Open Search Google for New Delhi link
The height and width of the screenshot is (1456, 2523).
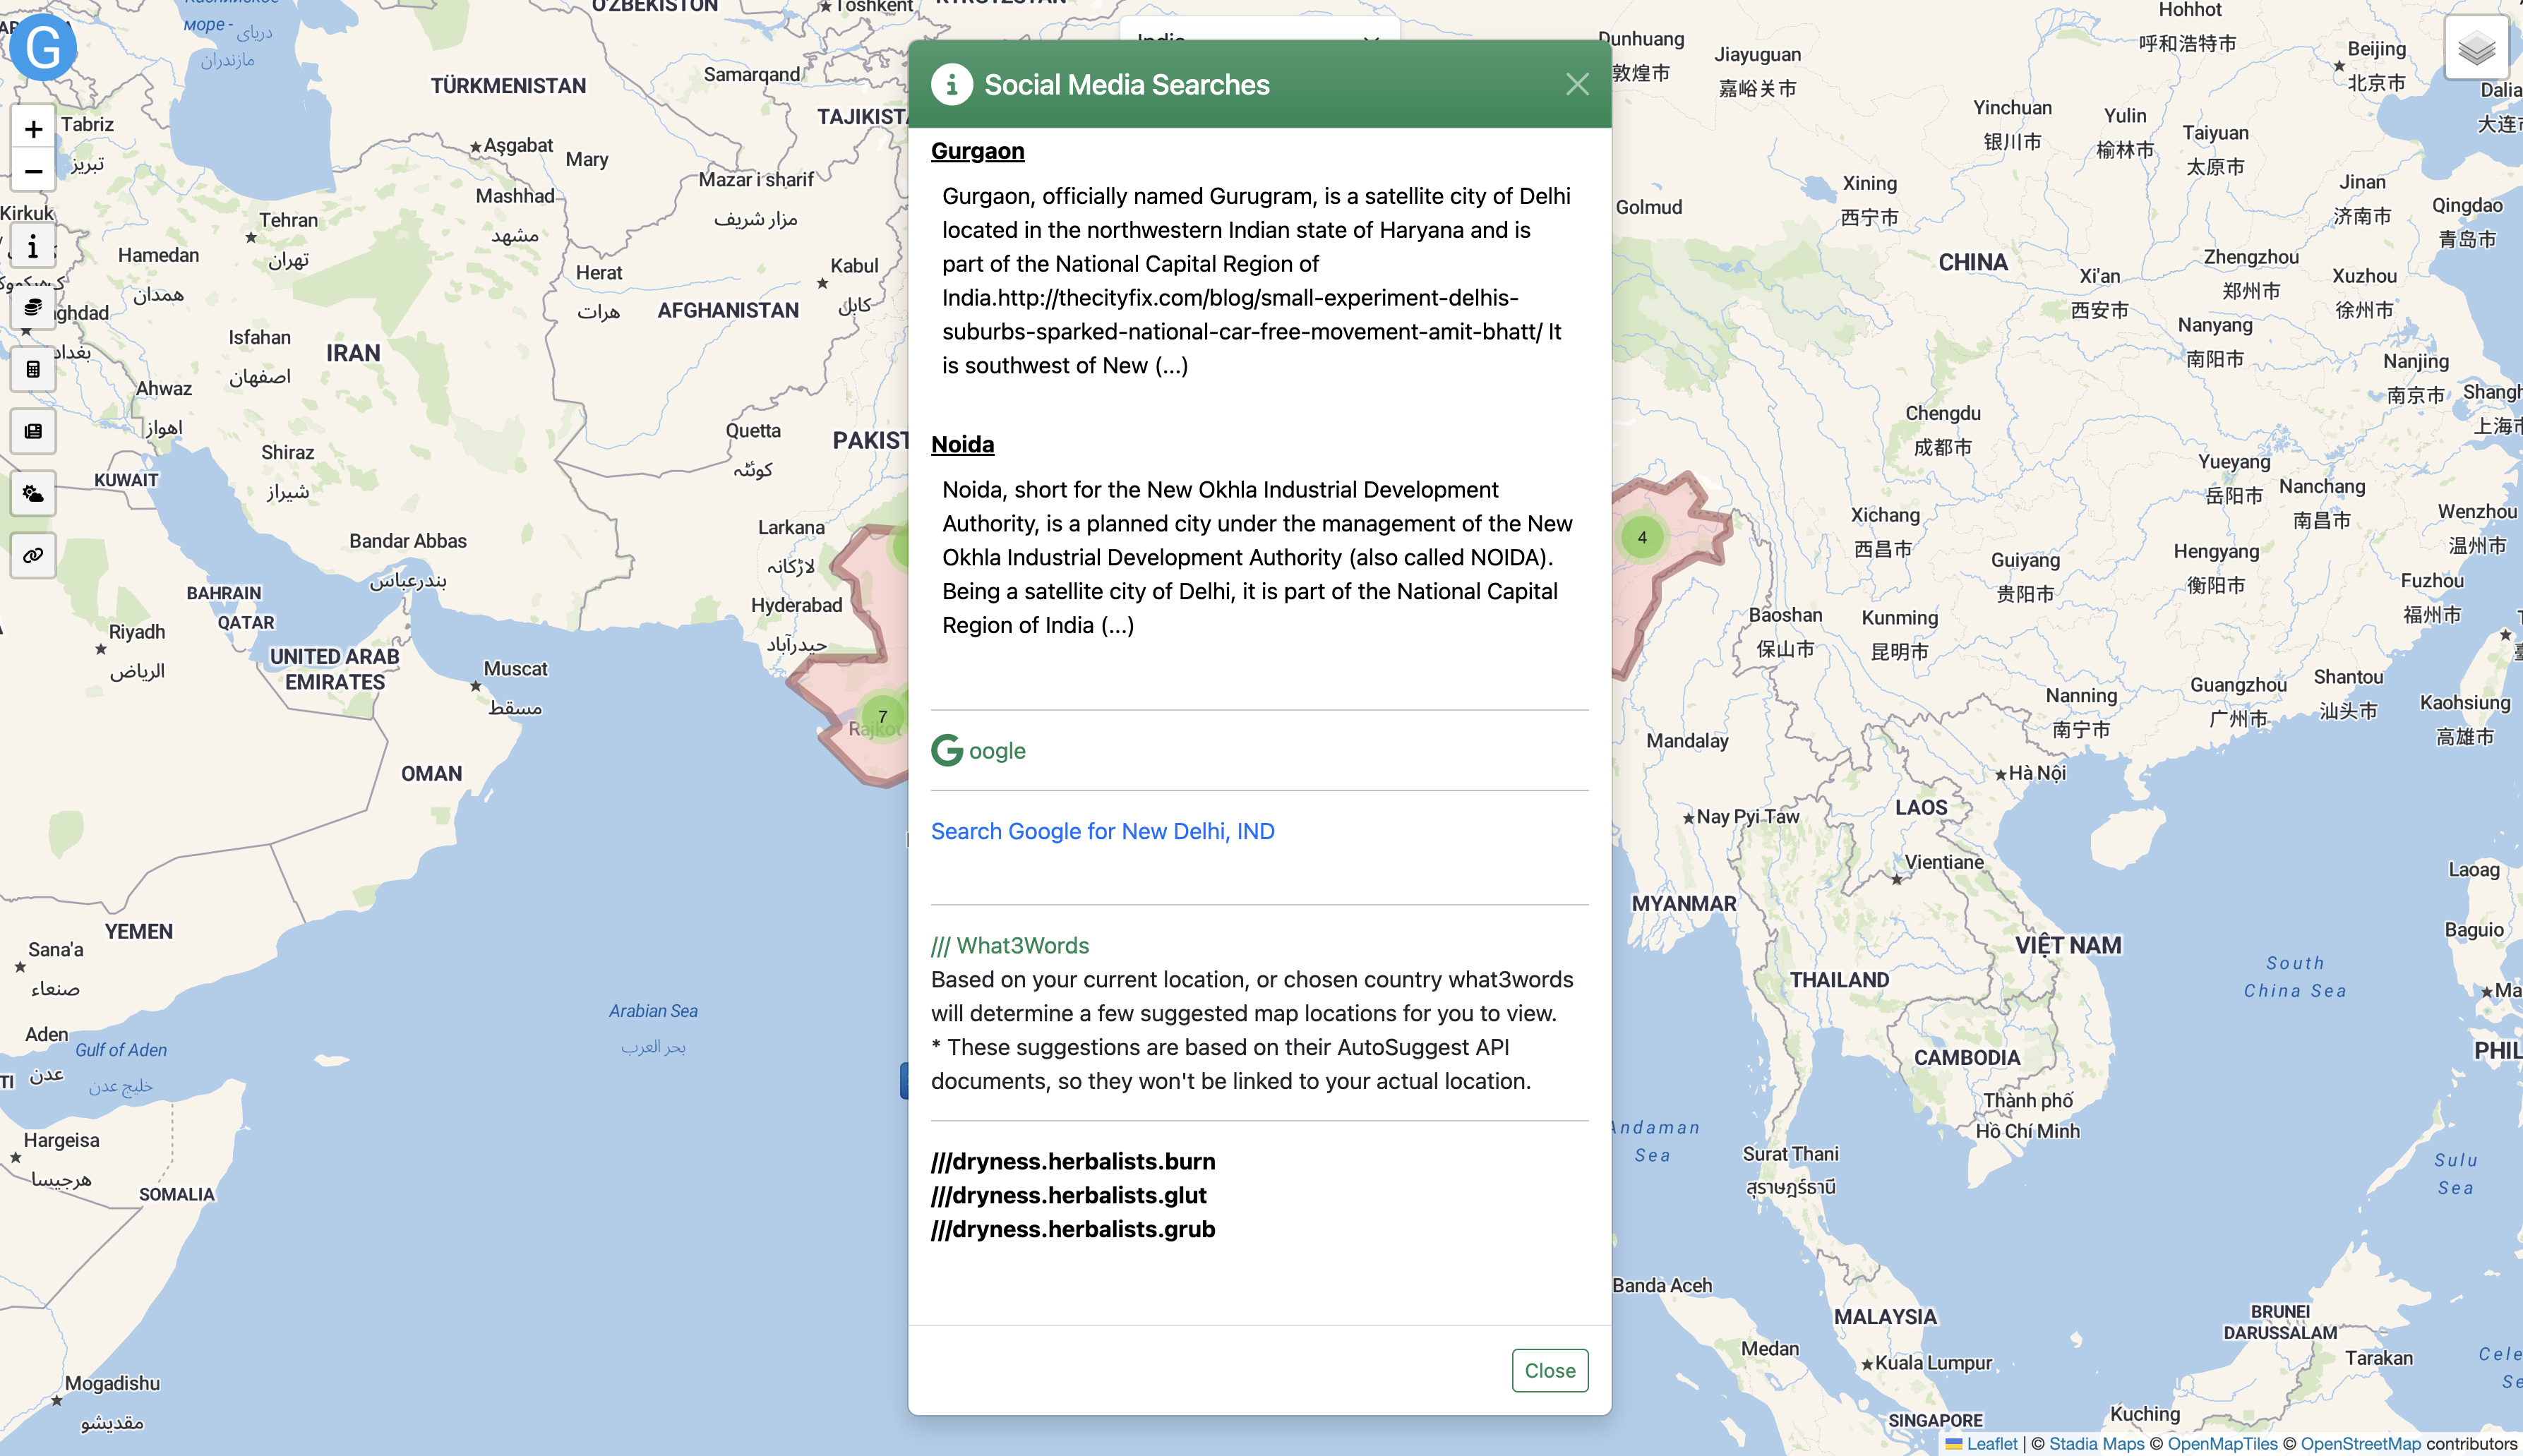(x=1102, y=831)
